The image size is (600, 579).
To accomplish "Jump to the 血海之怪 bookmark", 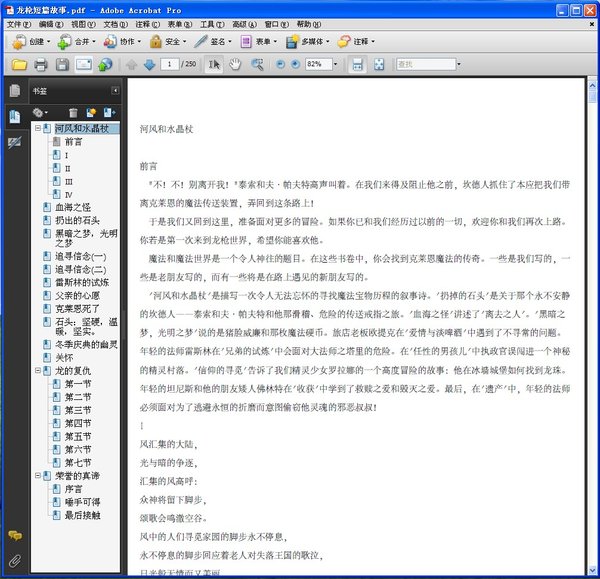I will pyautogui.click(x=73, y=207).
